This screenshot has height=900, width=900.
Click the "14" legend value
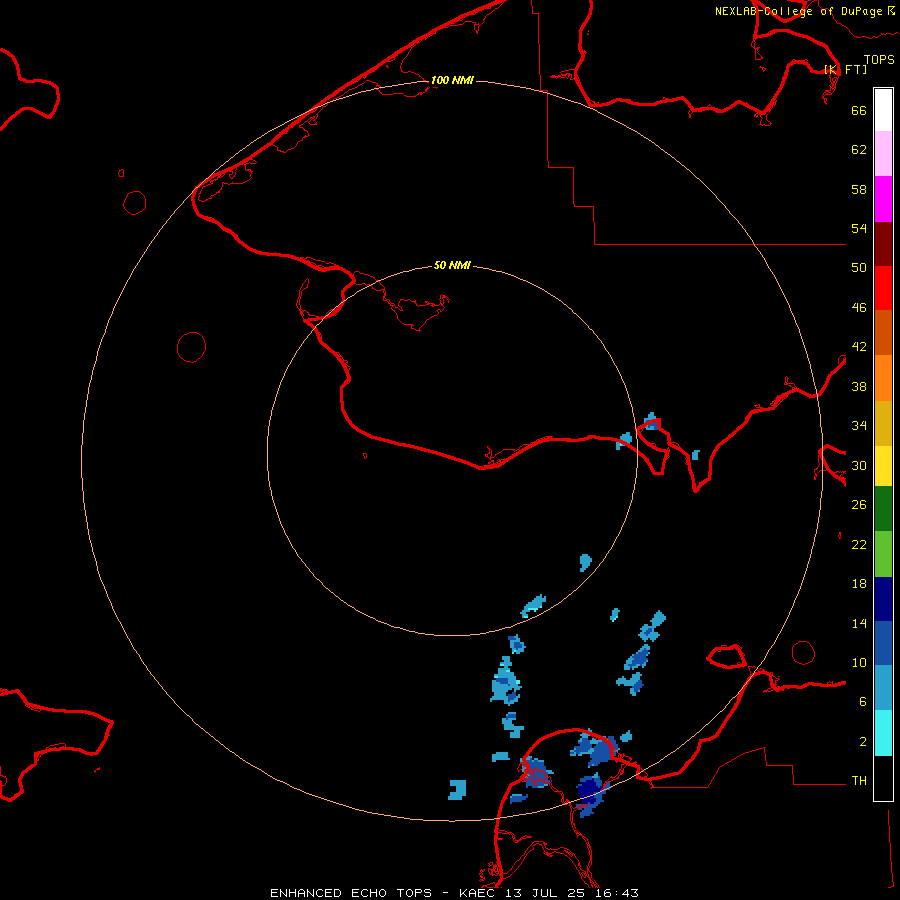click(x=859, y=623)
